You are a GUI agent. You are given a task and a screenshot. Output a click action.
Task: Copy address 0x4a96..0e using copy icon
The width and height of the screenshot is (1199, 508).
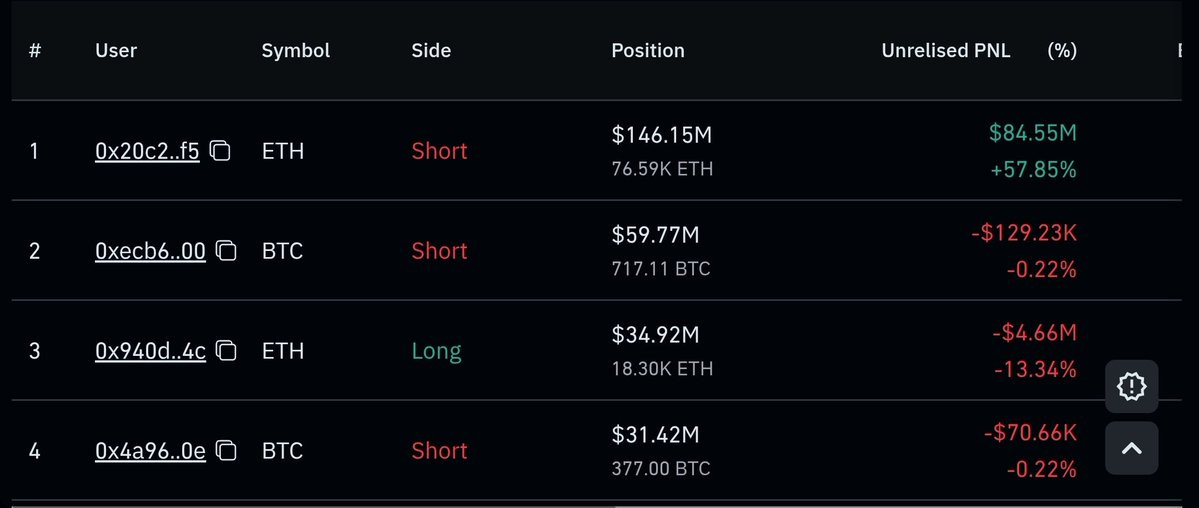(226, 451)
